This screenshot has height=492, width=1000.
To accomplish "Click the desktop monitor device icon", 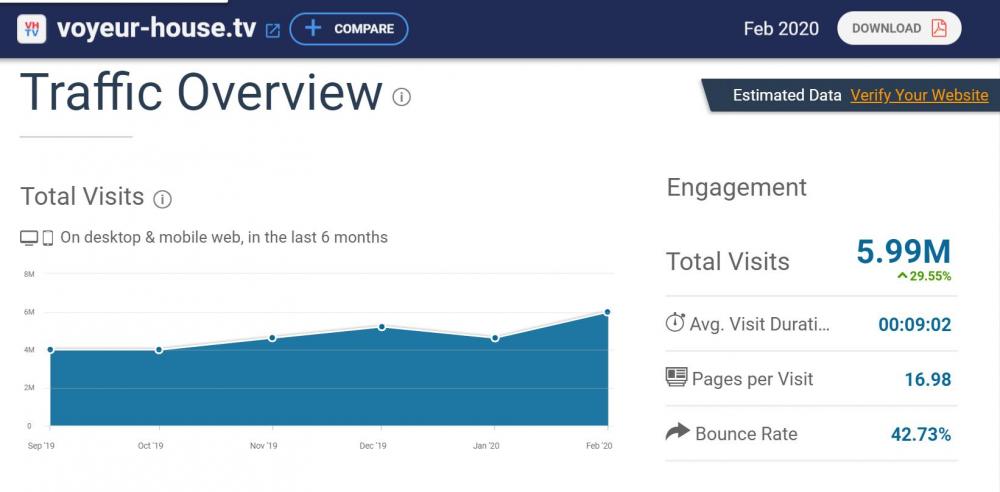I will pos(29,238).
